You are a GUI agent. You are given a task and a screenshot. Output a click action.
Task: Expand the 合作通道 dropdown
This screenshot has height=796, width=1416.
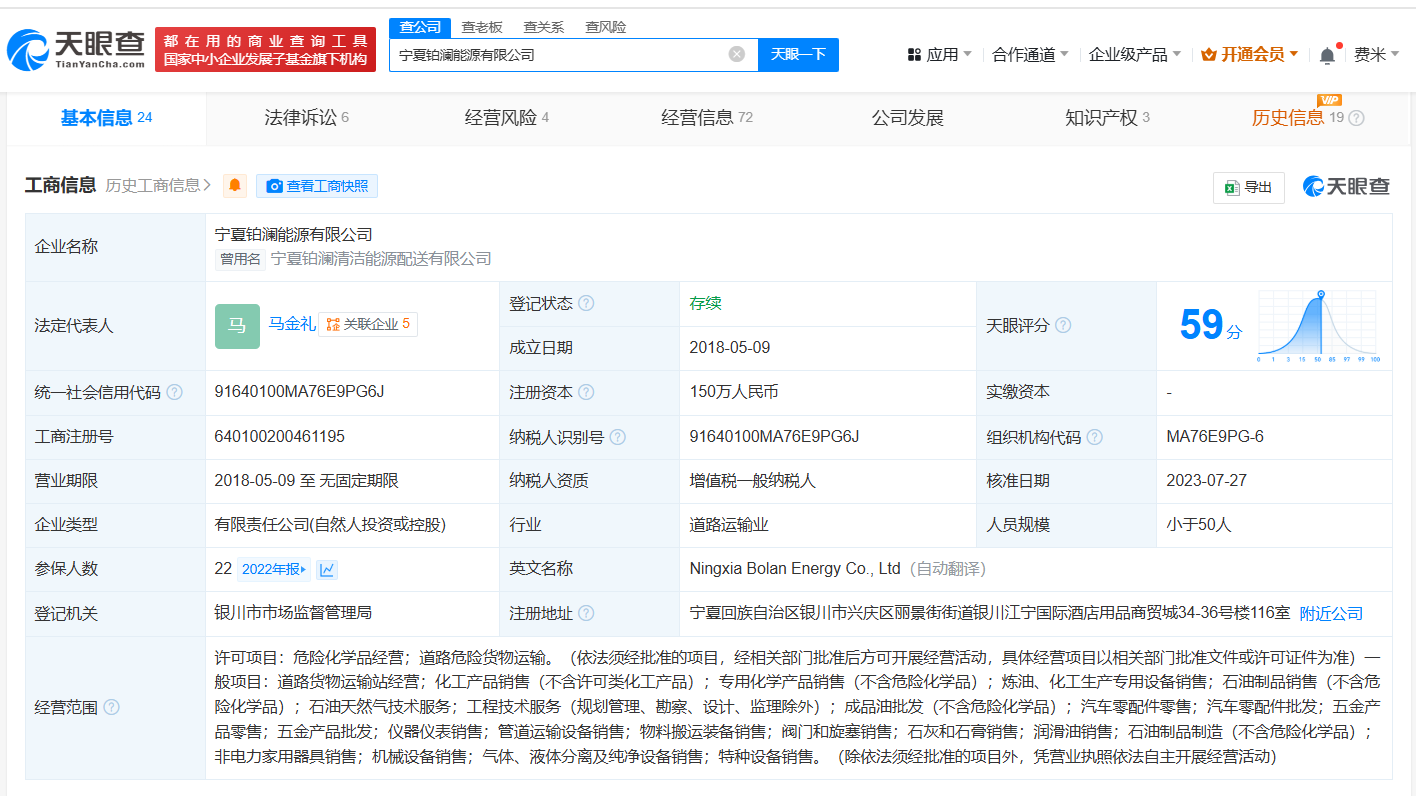pos(1030,54)
